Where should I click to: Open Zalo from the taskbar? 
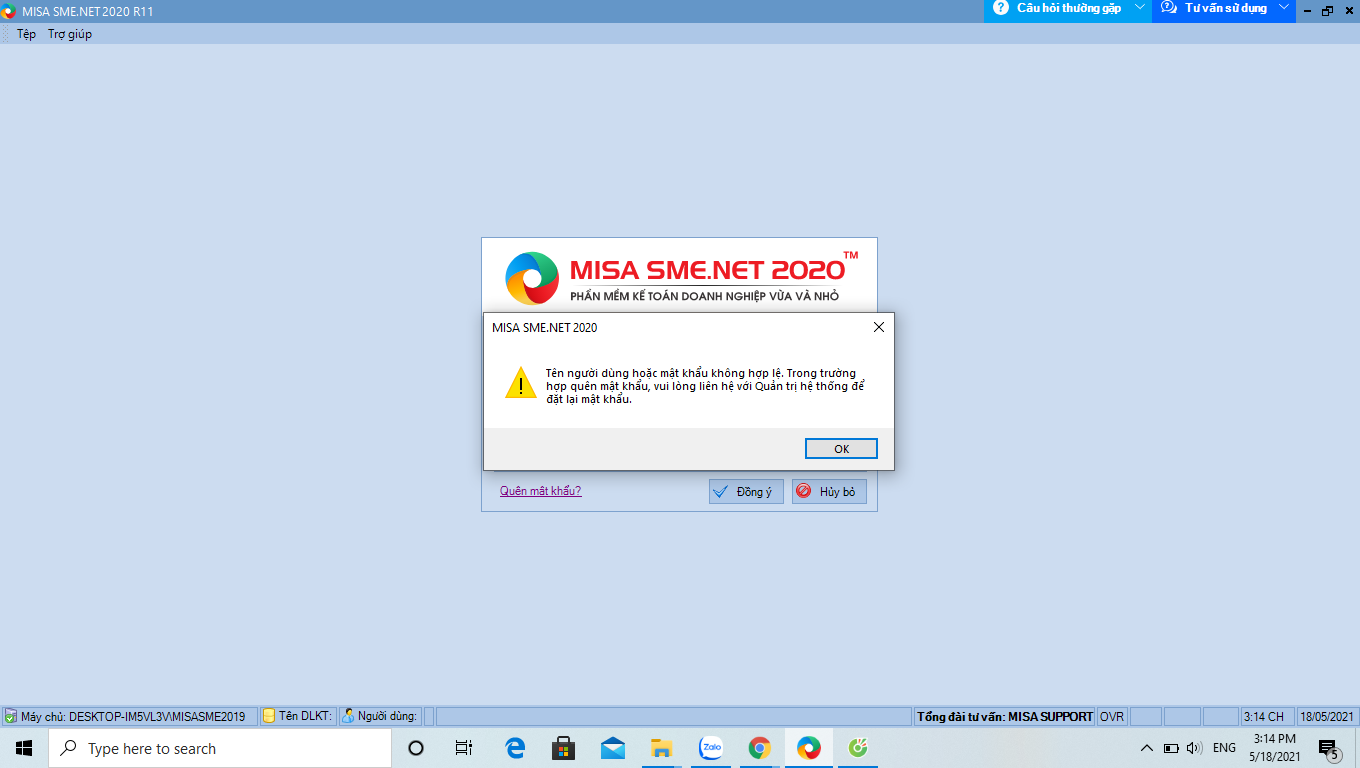[x=711, y=748]
